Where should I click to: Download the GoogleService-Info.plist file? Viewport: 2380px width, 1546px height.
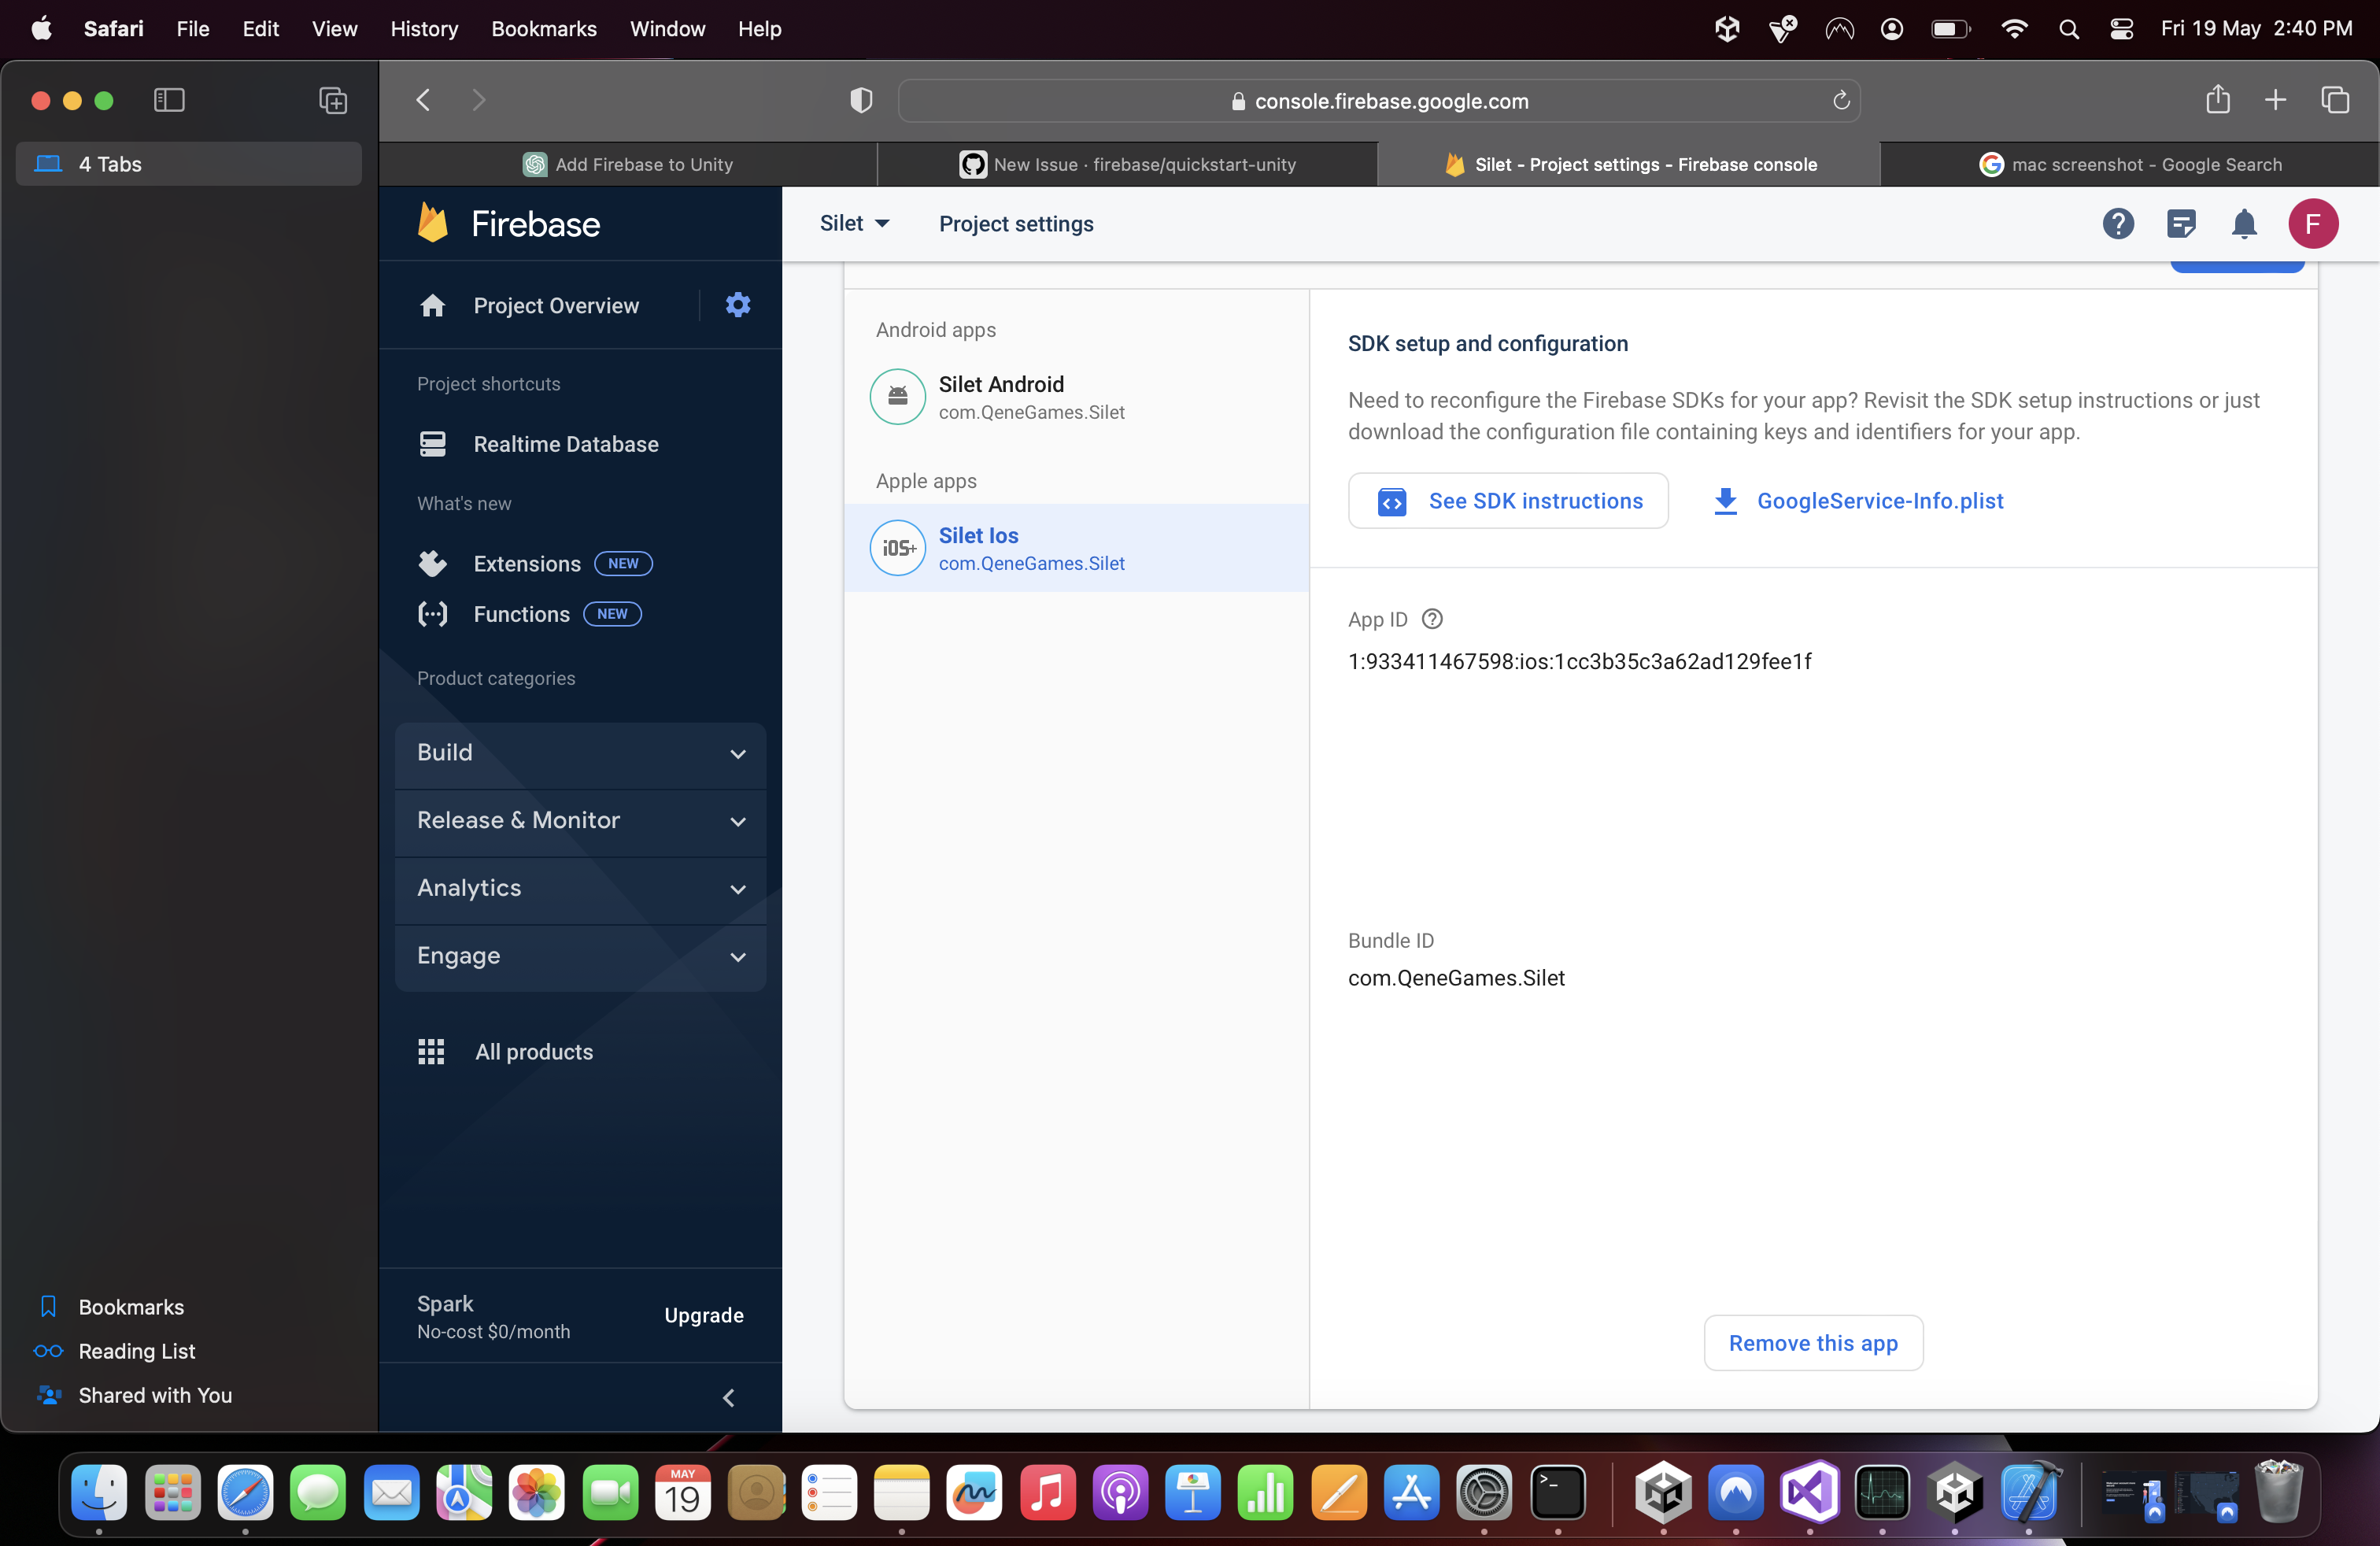[1881, 501]
